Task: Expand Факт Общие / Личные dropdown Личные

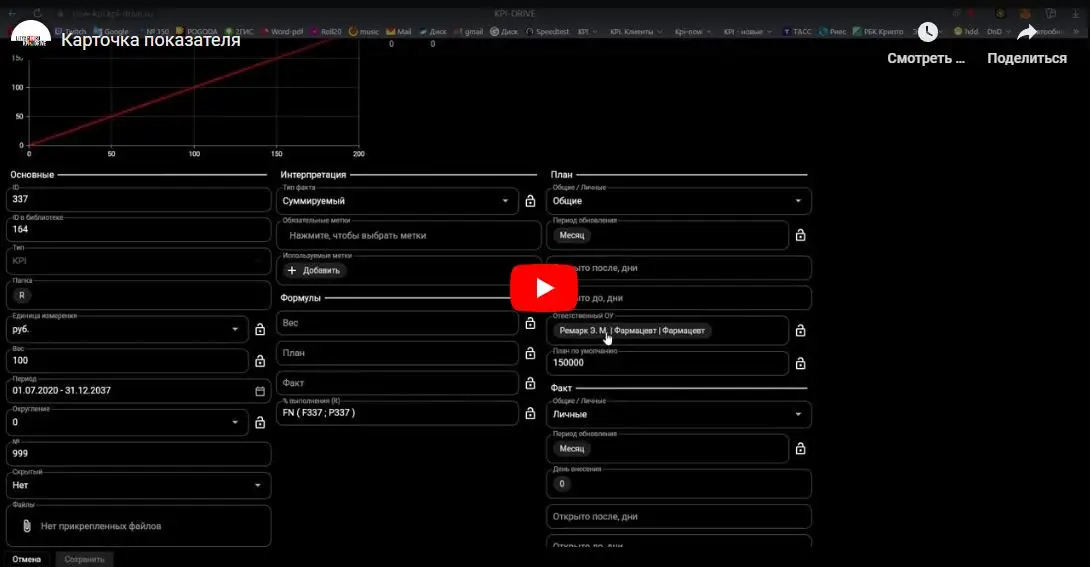Action: [x=679, y=414]
